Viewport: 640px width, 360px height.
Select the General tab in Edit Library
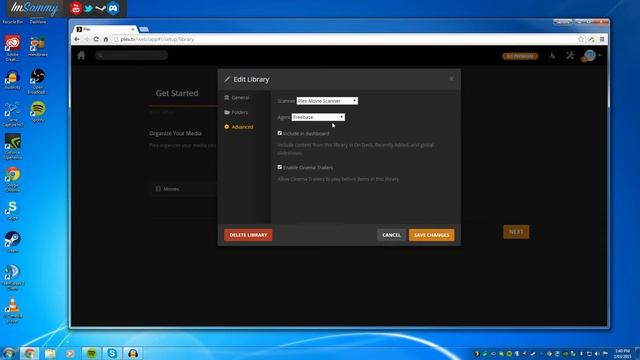[237, 98]
